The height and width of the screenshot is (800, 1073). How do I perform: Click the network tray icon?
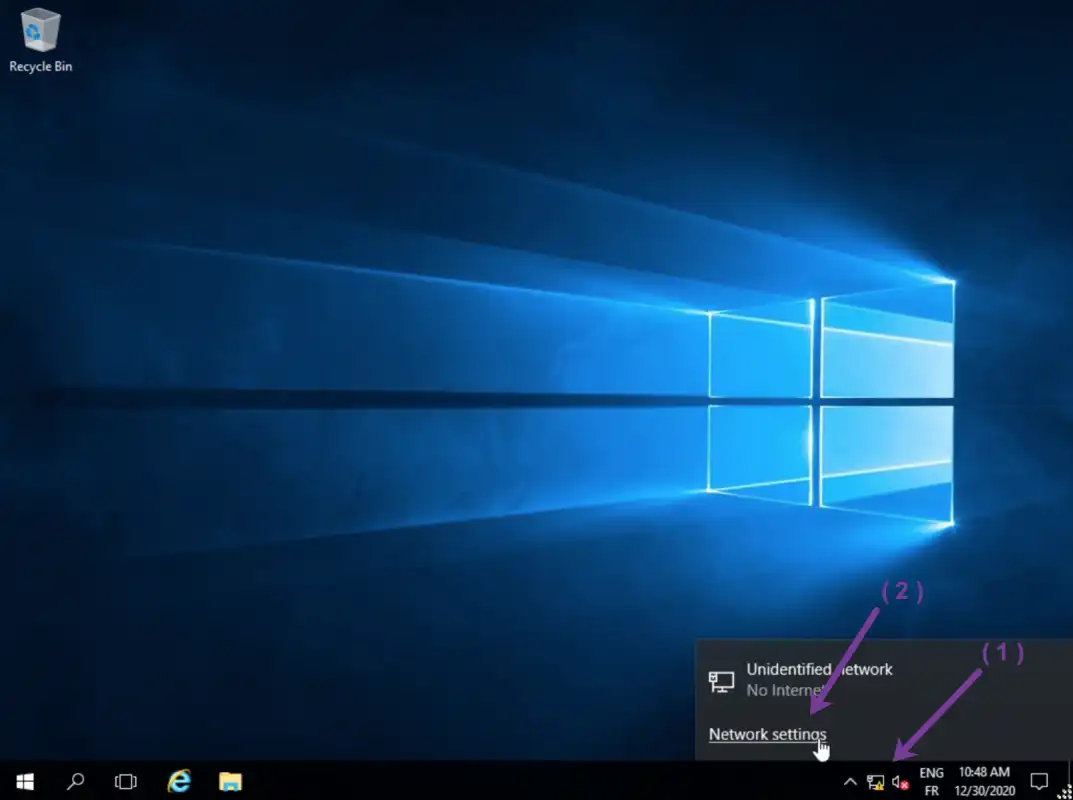point(875,782)
